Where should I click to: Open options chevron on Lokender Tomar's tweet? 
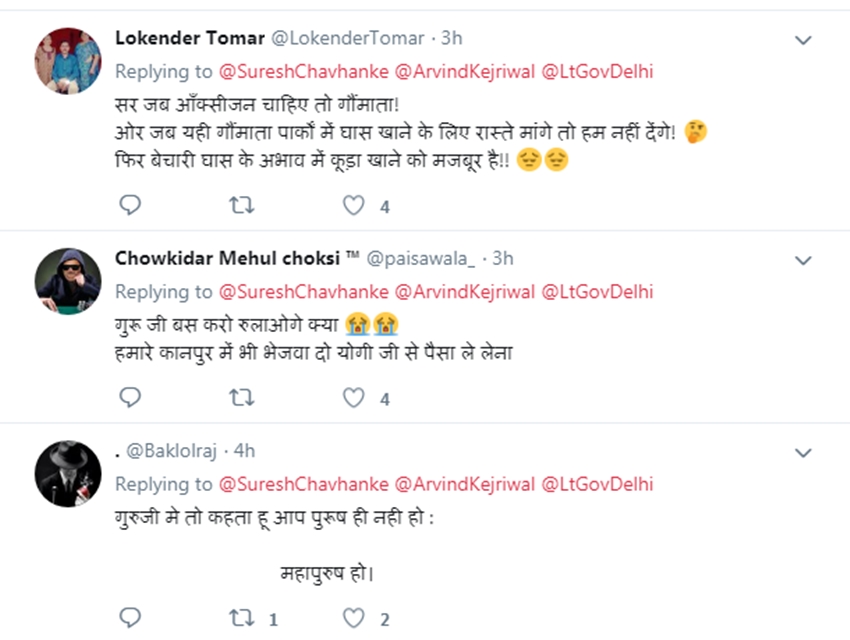click(x=802, y=40)
